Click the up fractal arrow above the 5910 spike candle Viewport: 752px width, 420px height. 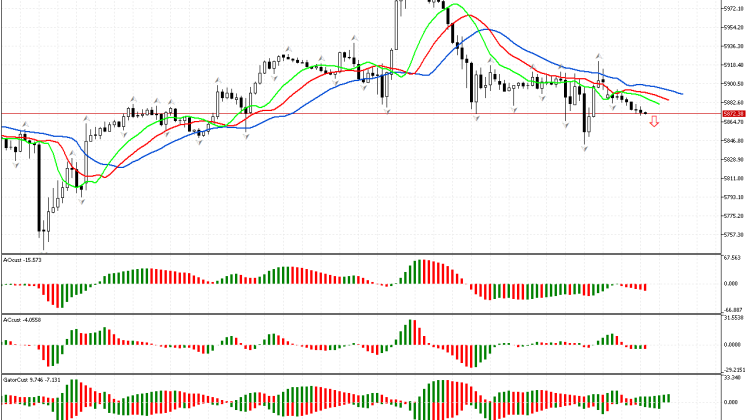(599, 55)
